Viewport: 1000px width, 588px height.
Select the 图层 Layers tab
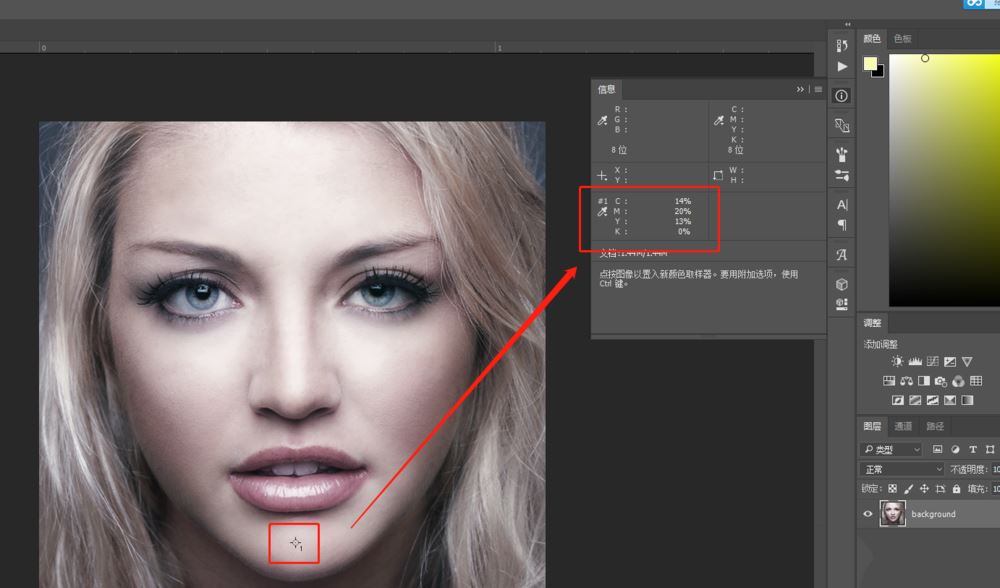872,426
